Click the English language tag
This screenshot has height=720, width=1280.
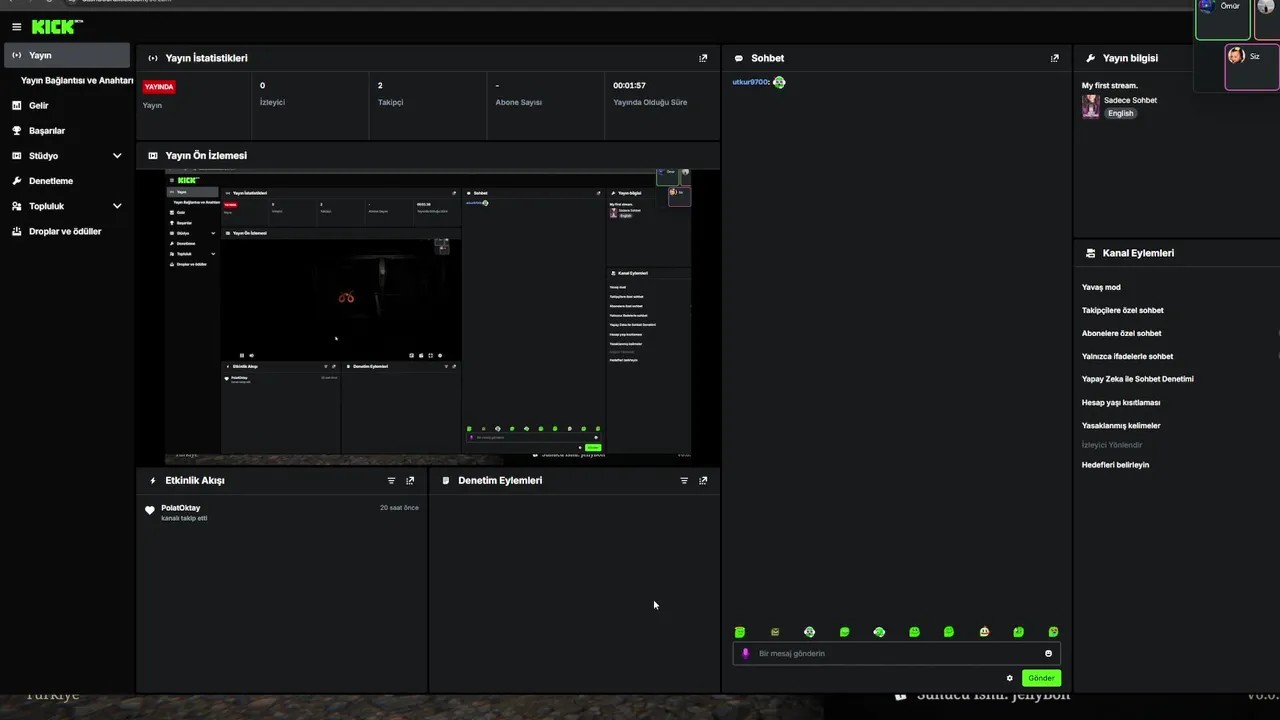pos(1120,113)
